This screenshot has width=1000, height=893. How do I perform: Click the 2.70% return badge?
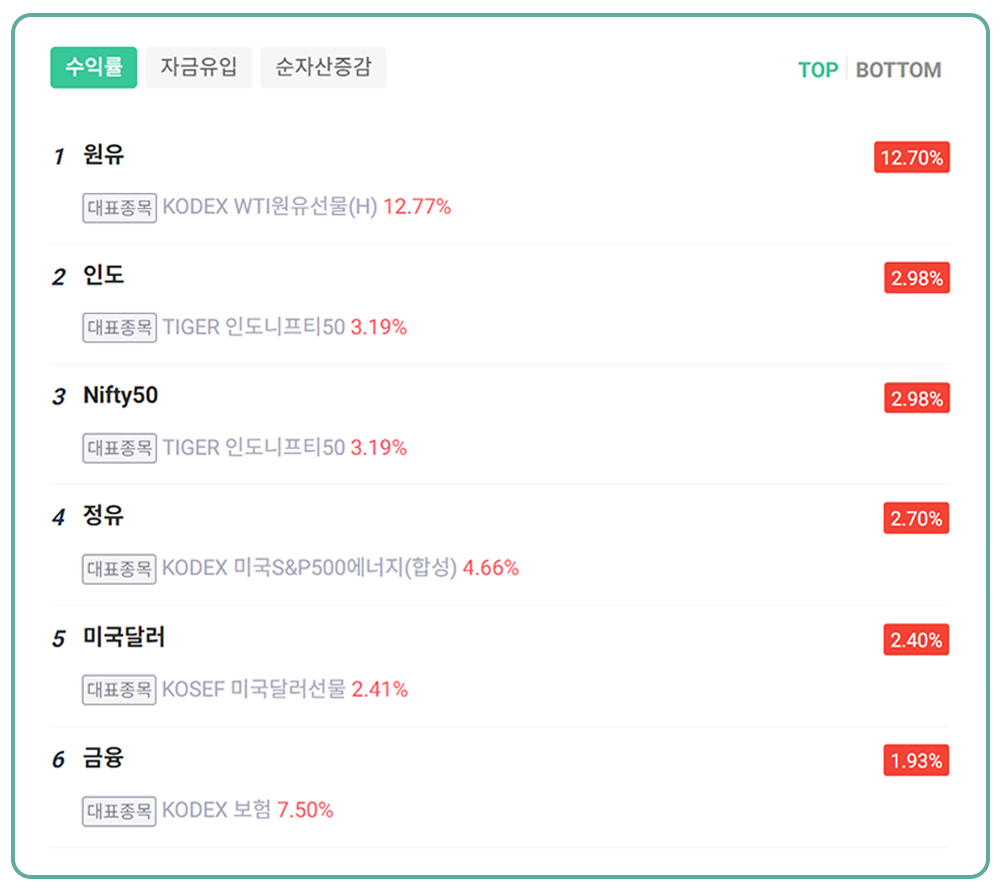coord(916,519)
